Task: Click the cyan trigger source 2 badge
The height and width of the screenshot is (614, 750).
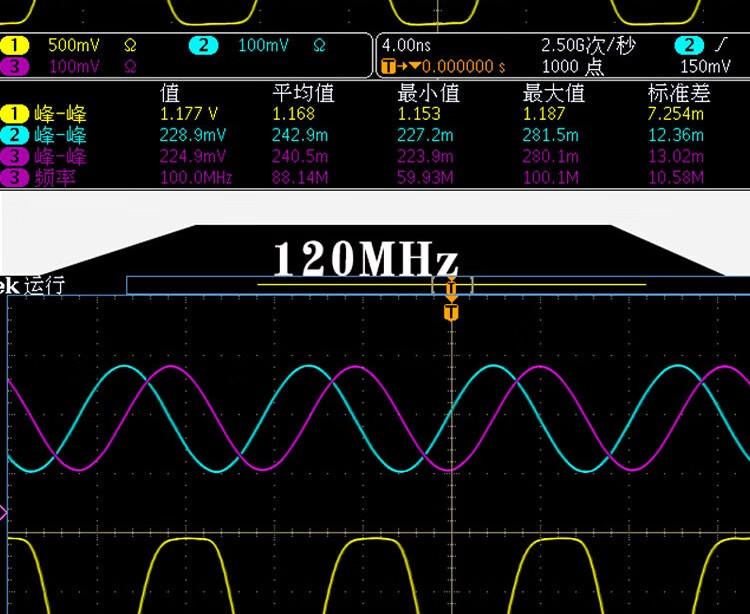Action: point(689,45)
